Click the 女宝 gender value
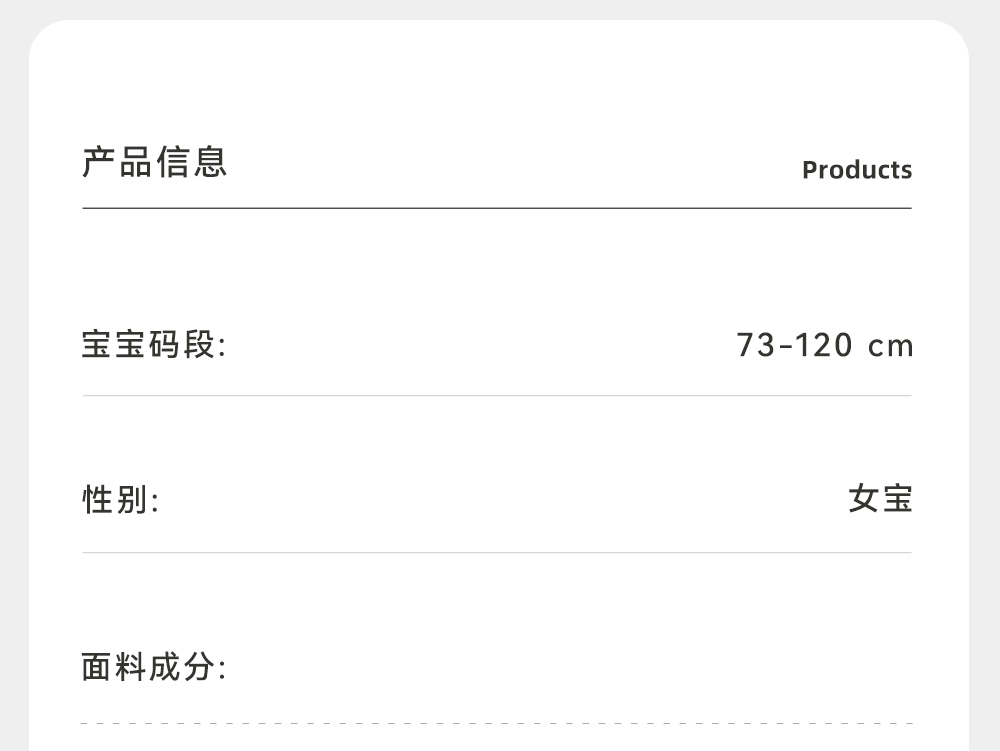The width and height of the screenshot is (1000, 751). pos(880,498)
